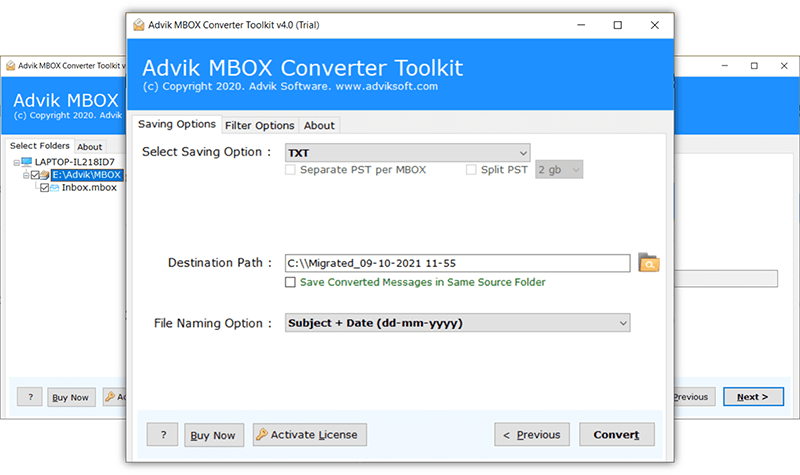Click the mail icon beside Inbox.mbox
Viewport: 800px width, 475px height.
point(55,188)
